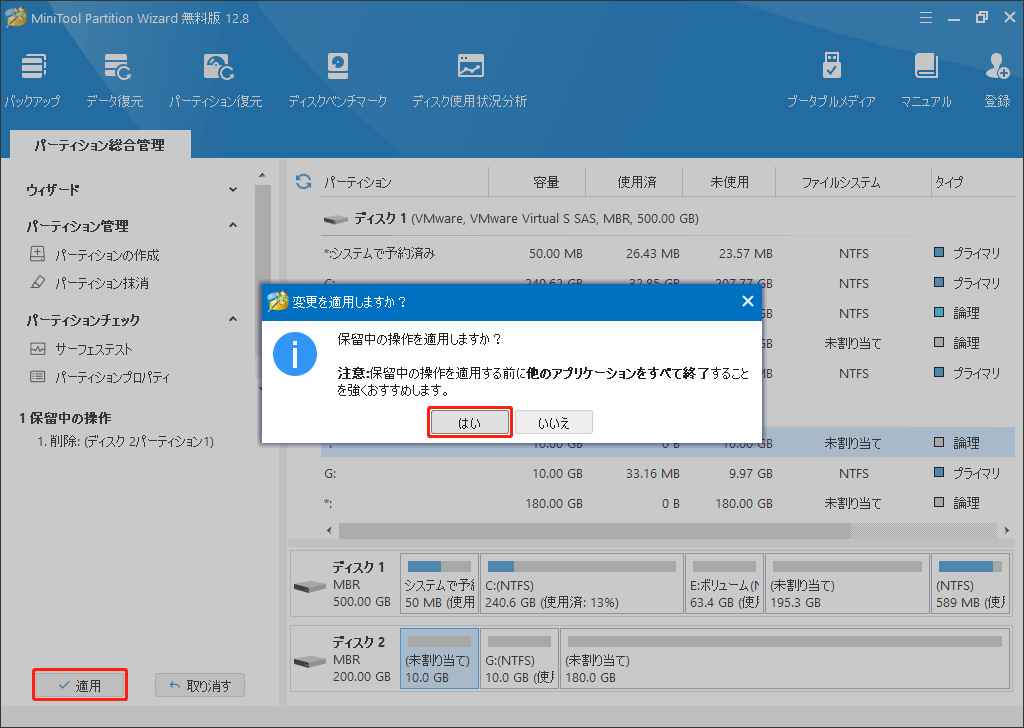Click No (いいえ) in the dialog
The width and height of the screenshot is (1024, 728).
554,422
